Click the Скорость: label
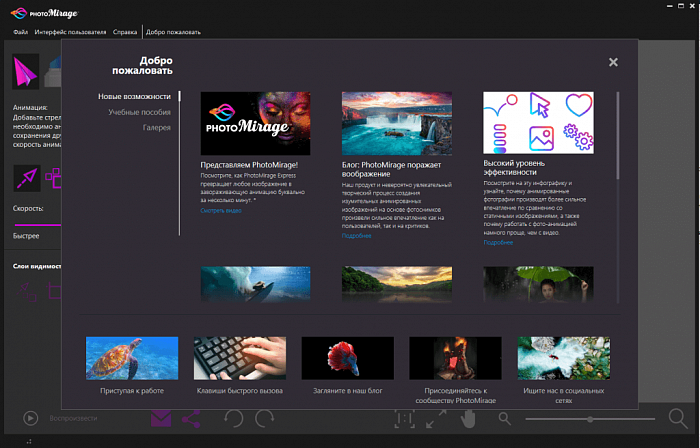The image size is (700, 448). click(x=28, y=208)
